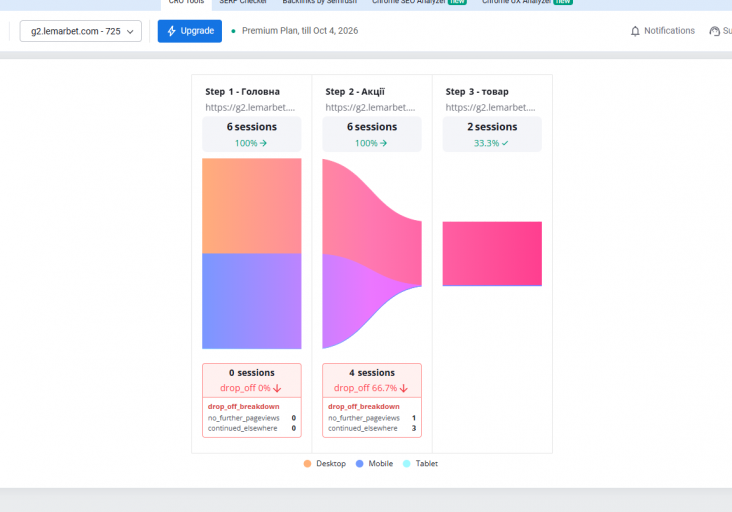The width and height of the screenshot is (732, 512).
Task: Open the Notifications label
Action: point(669,31)
